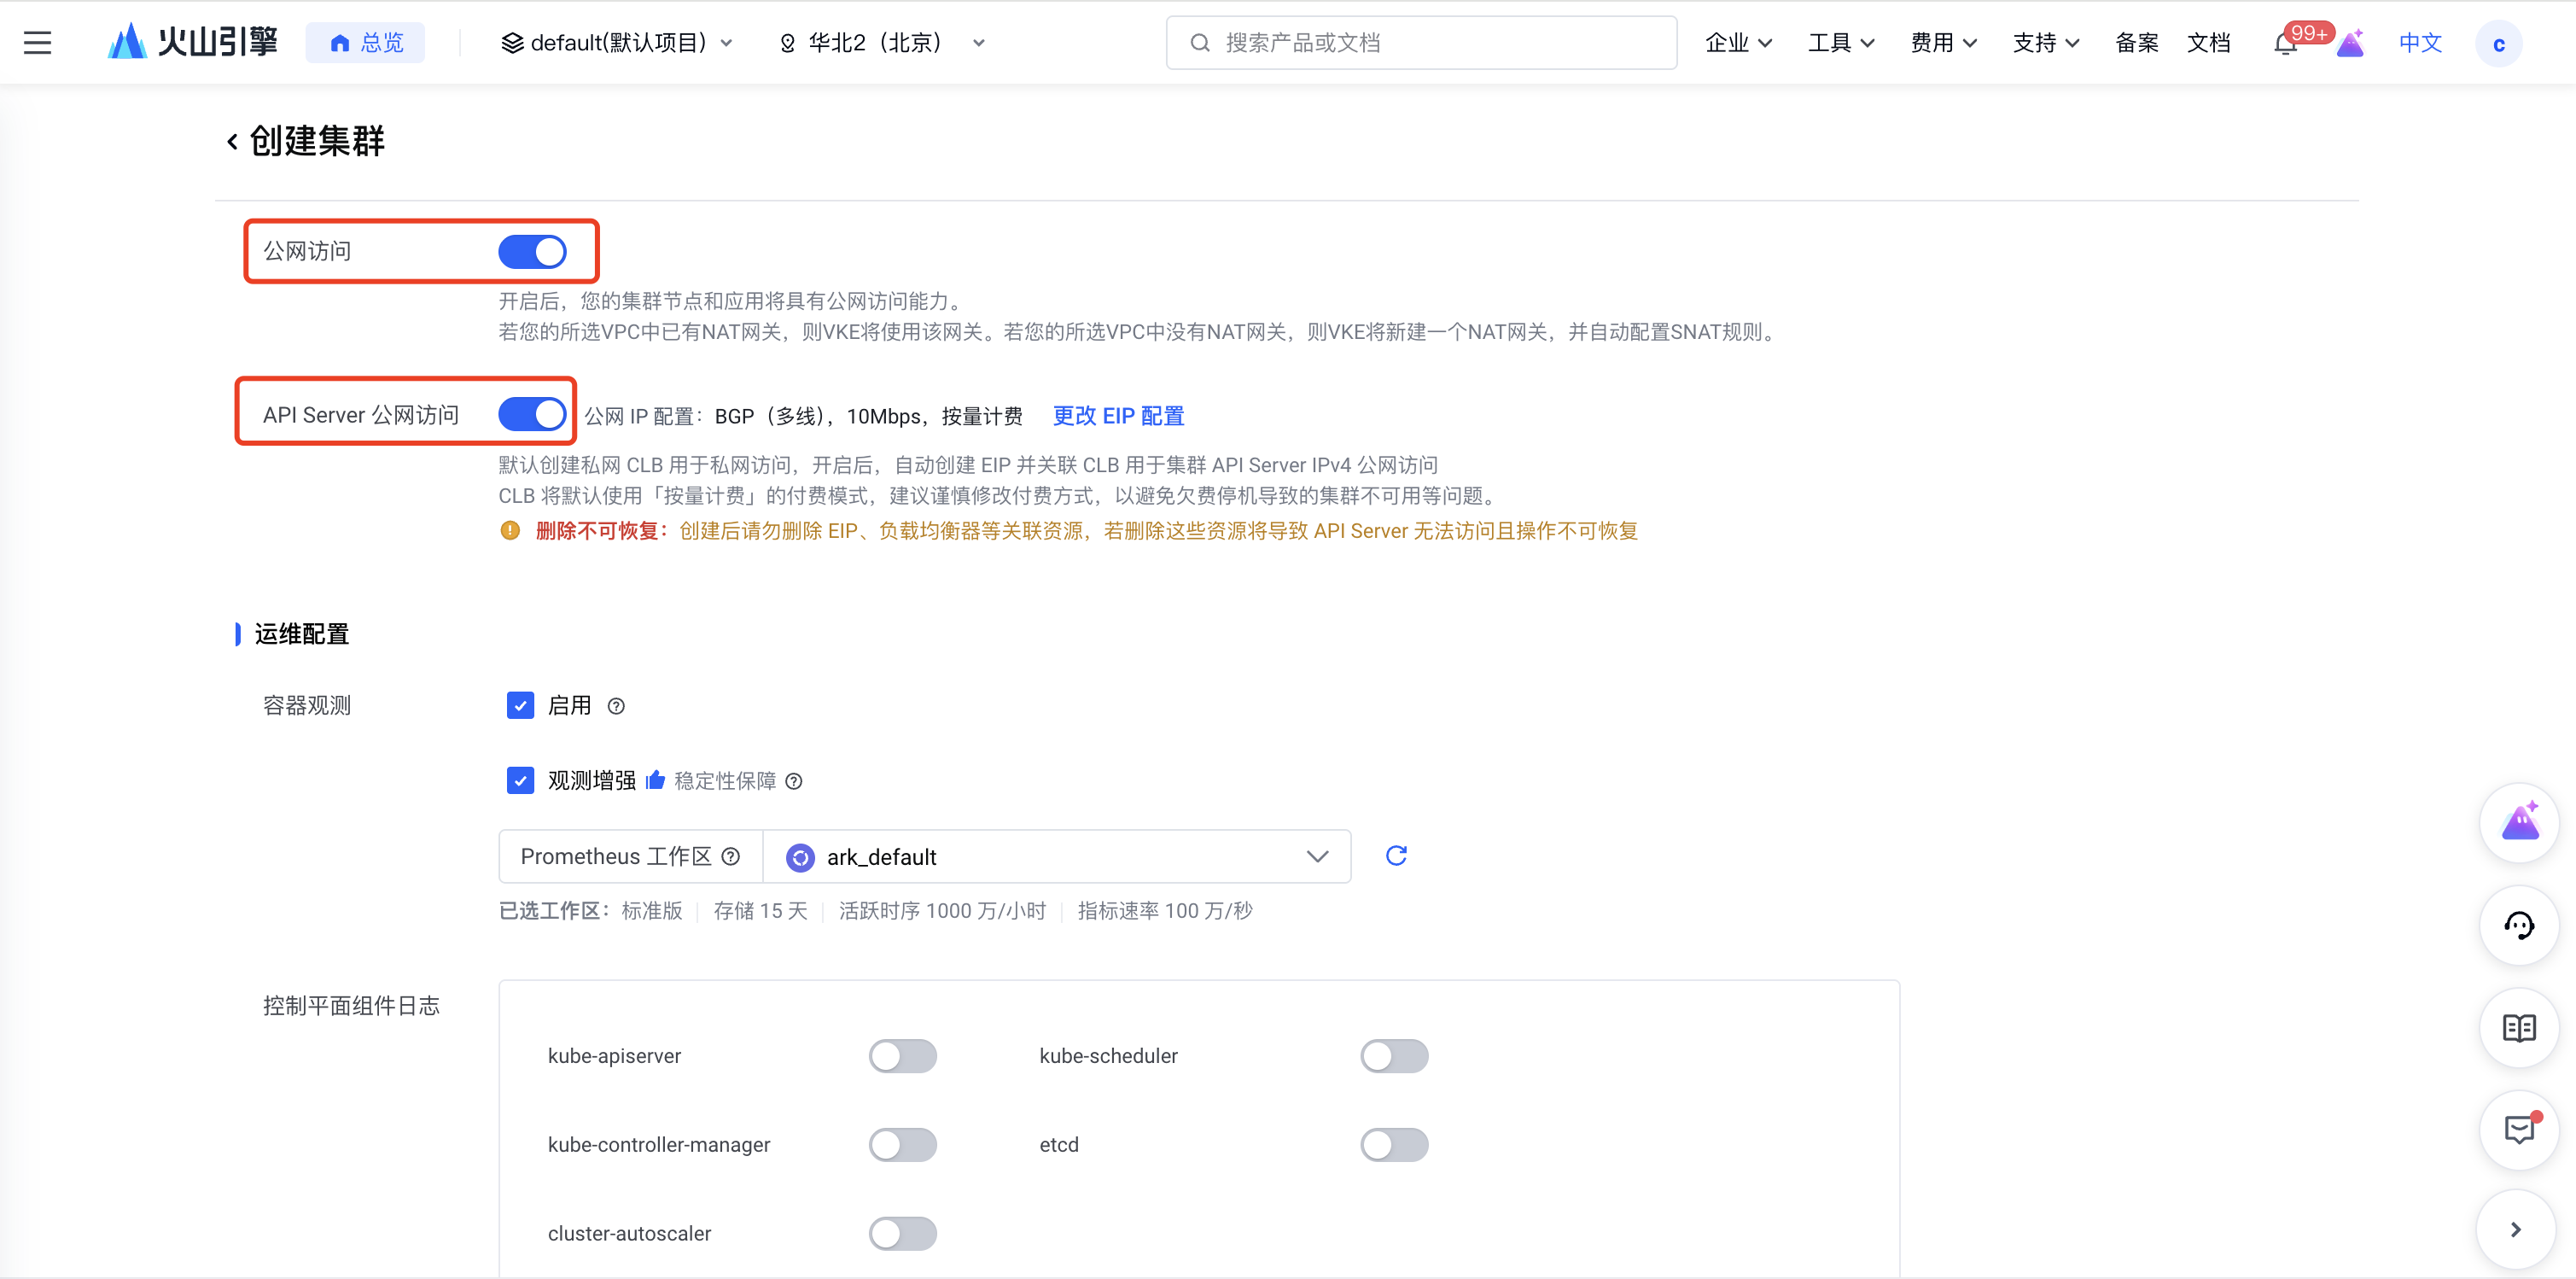Open the hamburger navigation menu
2576x1279 pixels.
37,42
